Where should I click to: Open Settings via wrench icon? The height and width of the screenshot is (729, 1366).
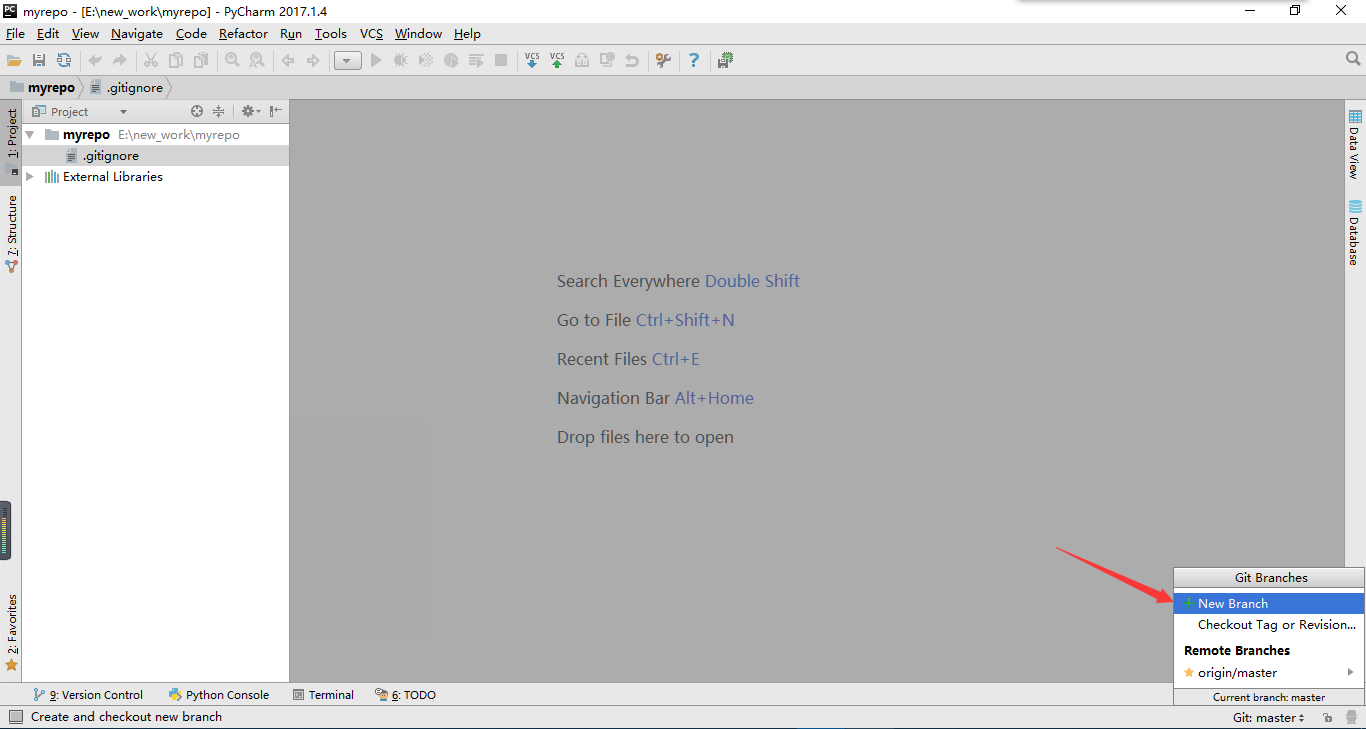click(x=663, y=61)
